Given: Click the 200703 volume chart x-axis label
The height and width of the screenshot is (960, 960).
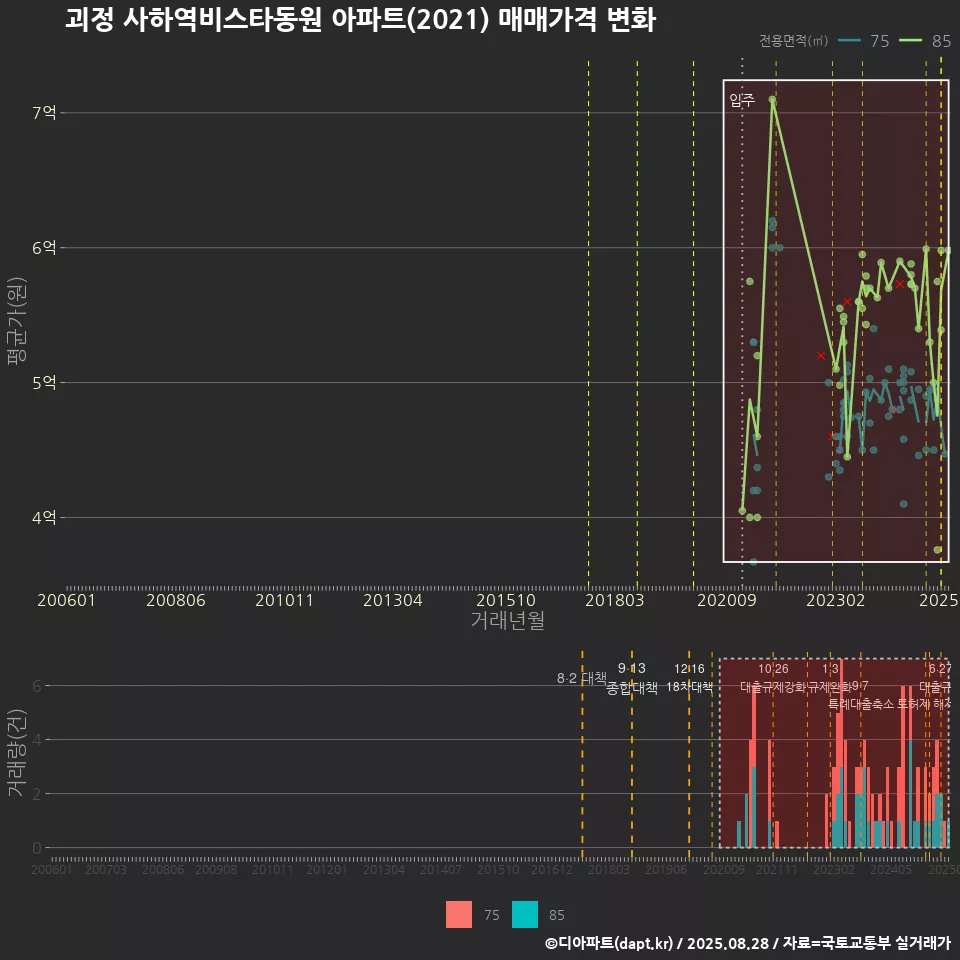Looking at the screenshot, I should (106, 869).
